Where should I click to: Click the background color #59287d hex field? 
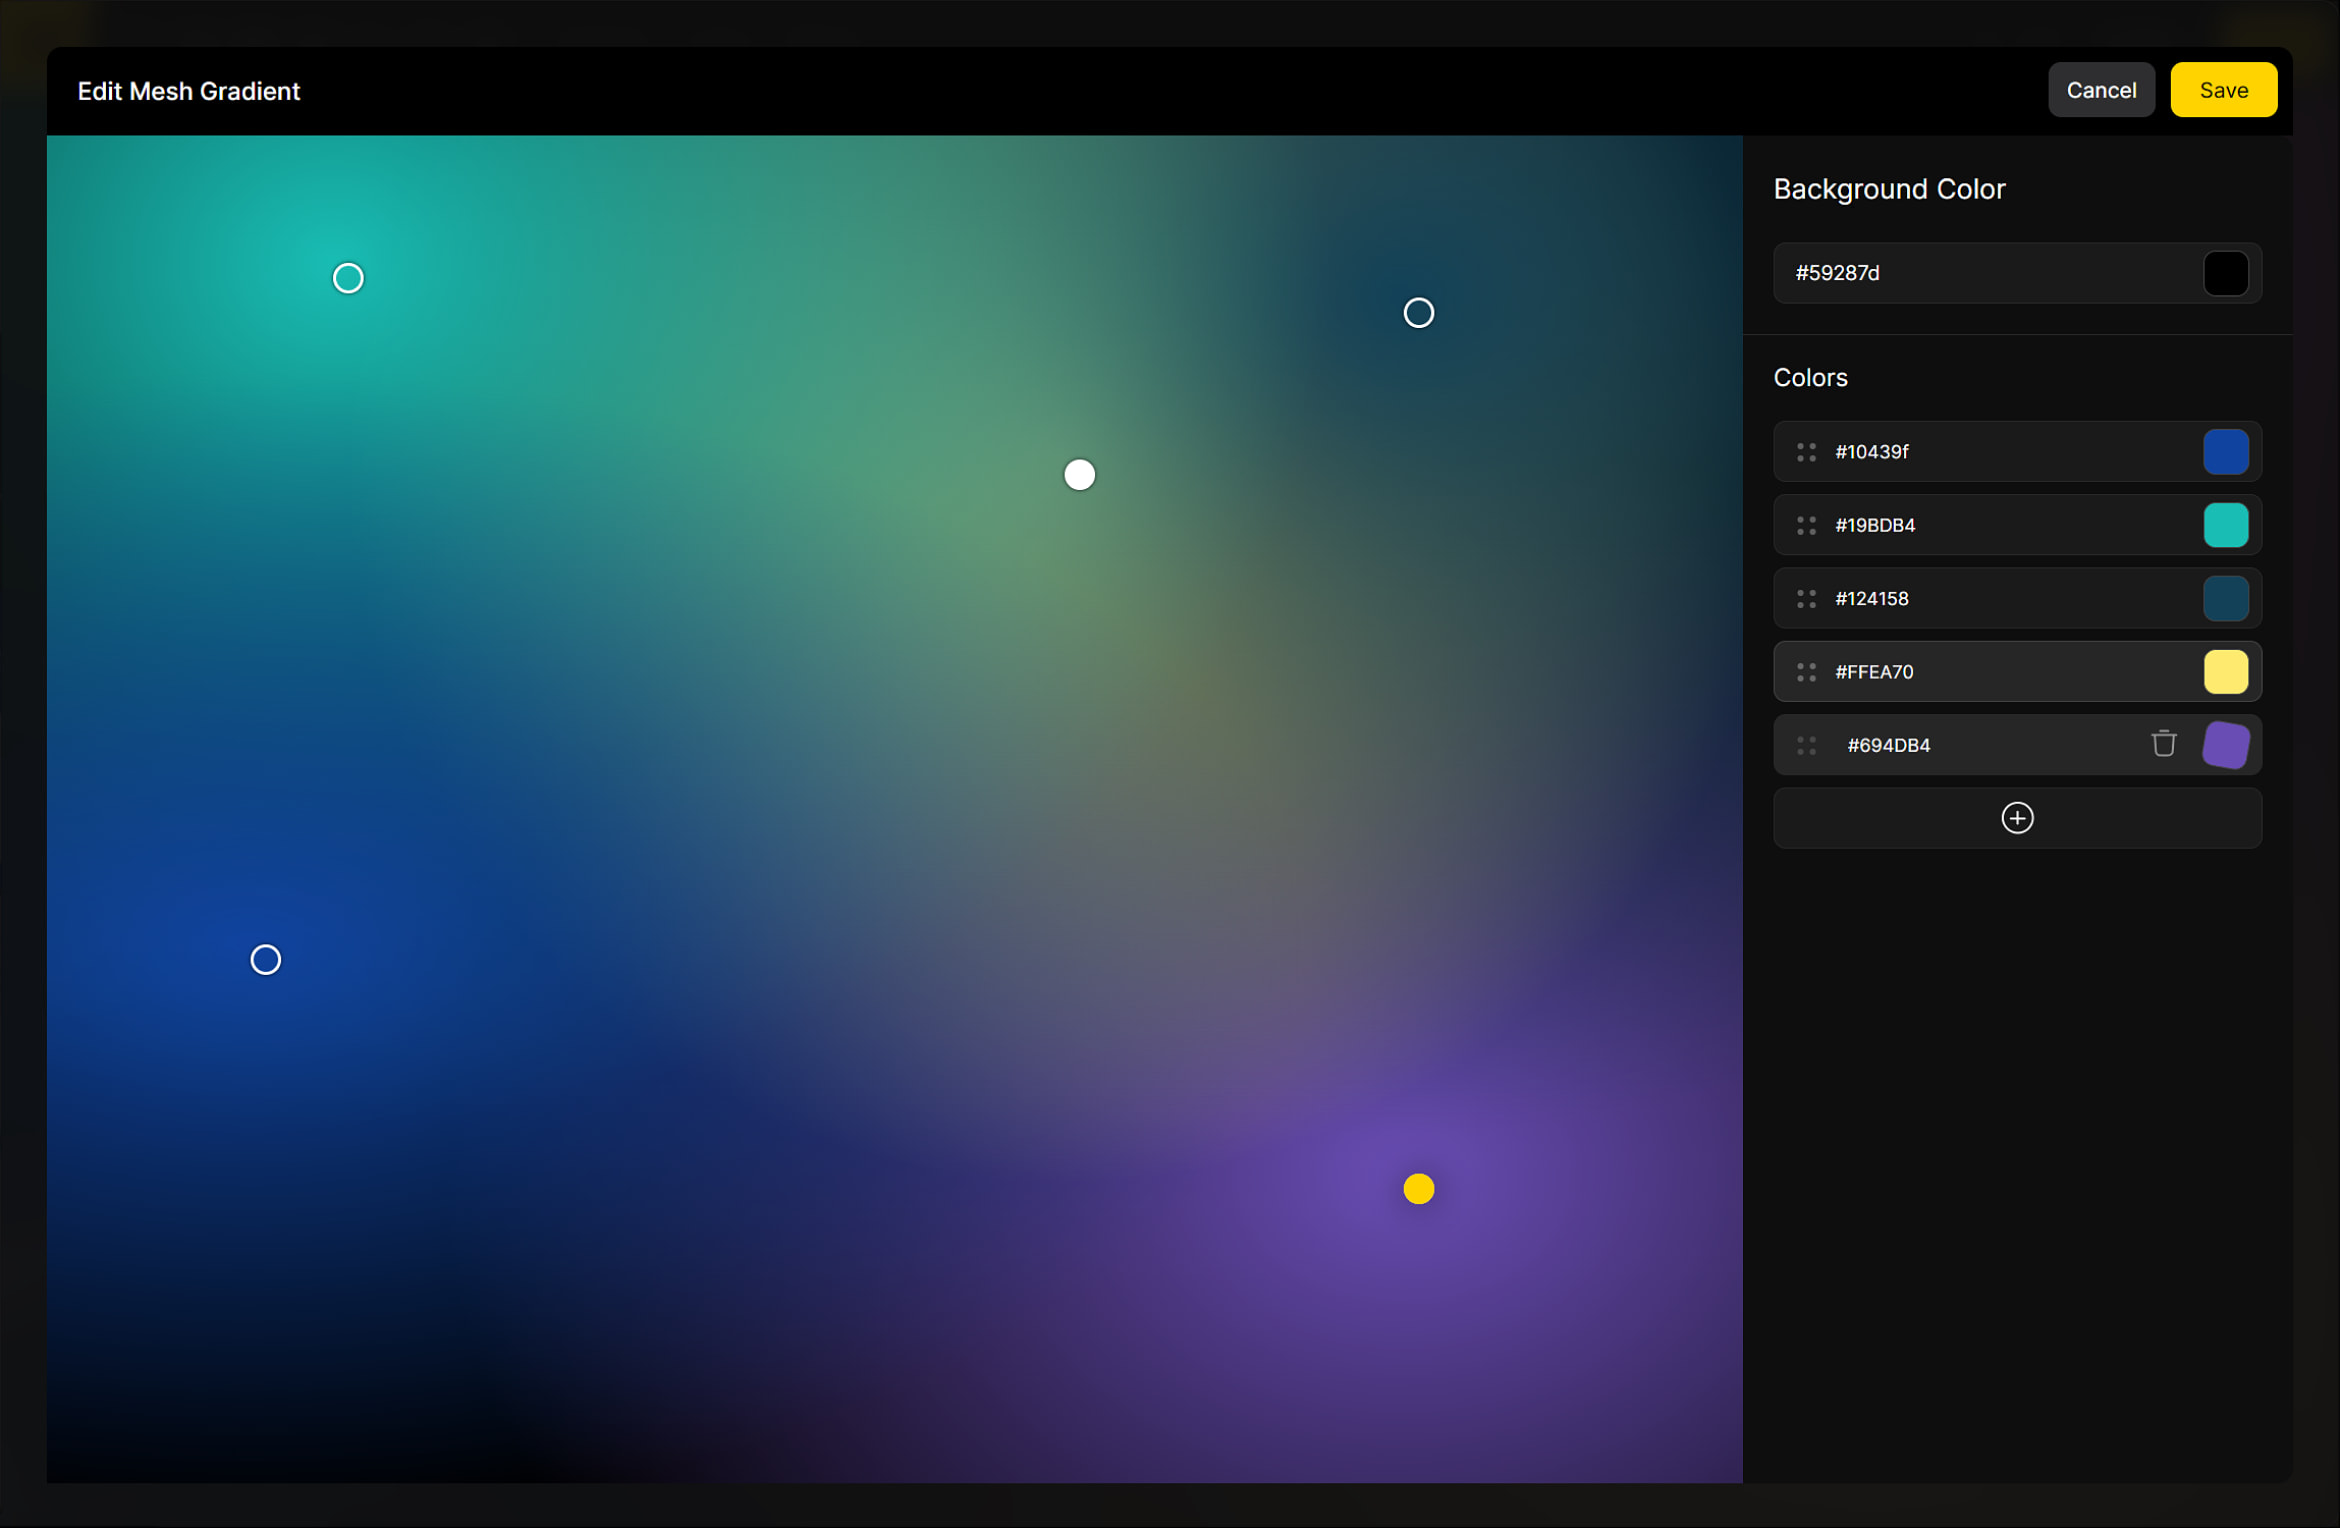click(x=1980, y=273)
